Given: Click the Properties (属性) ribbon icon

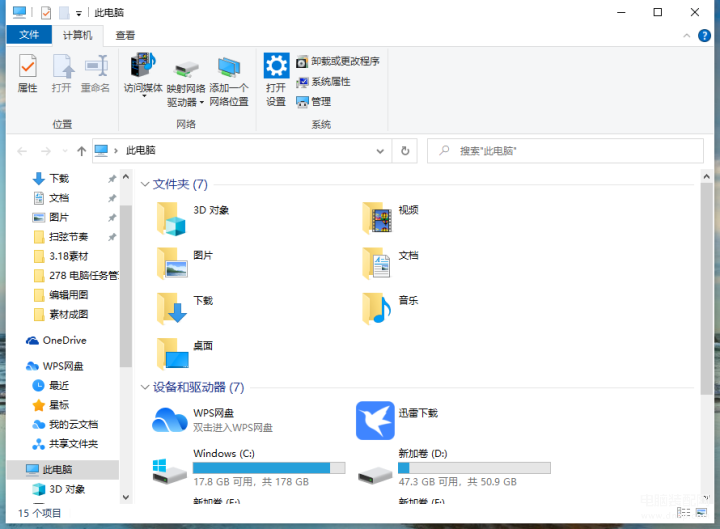Looking at the screenshot, I should click(x=28, y=73).
